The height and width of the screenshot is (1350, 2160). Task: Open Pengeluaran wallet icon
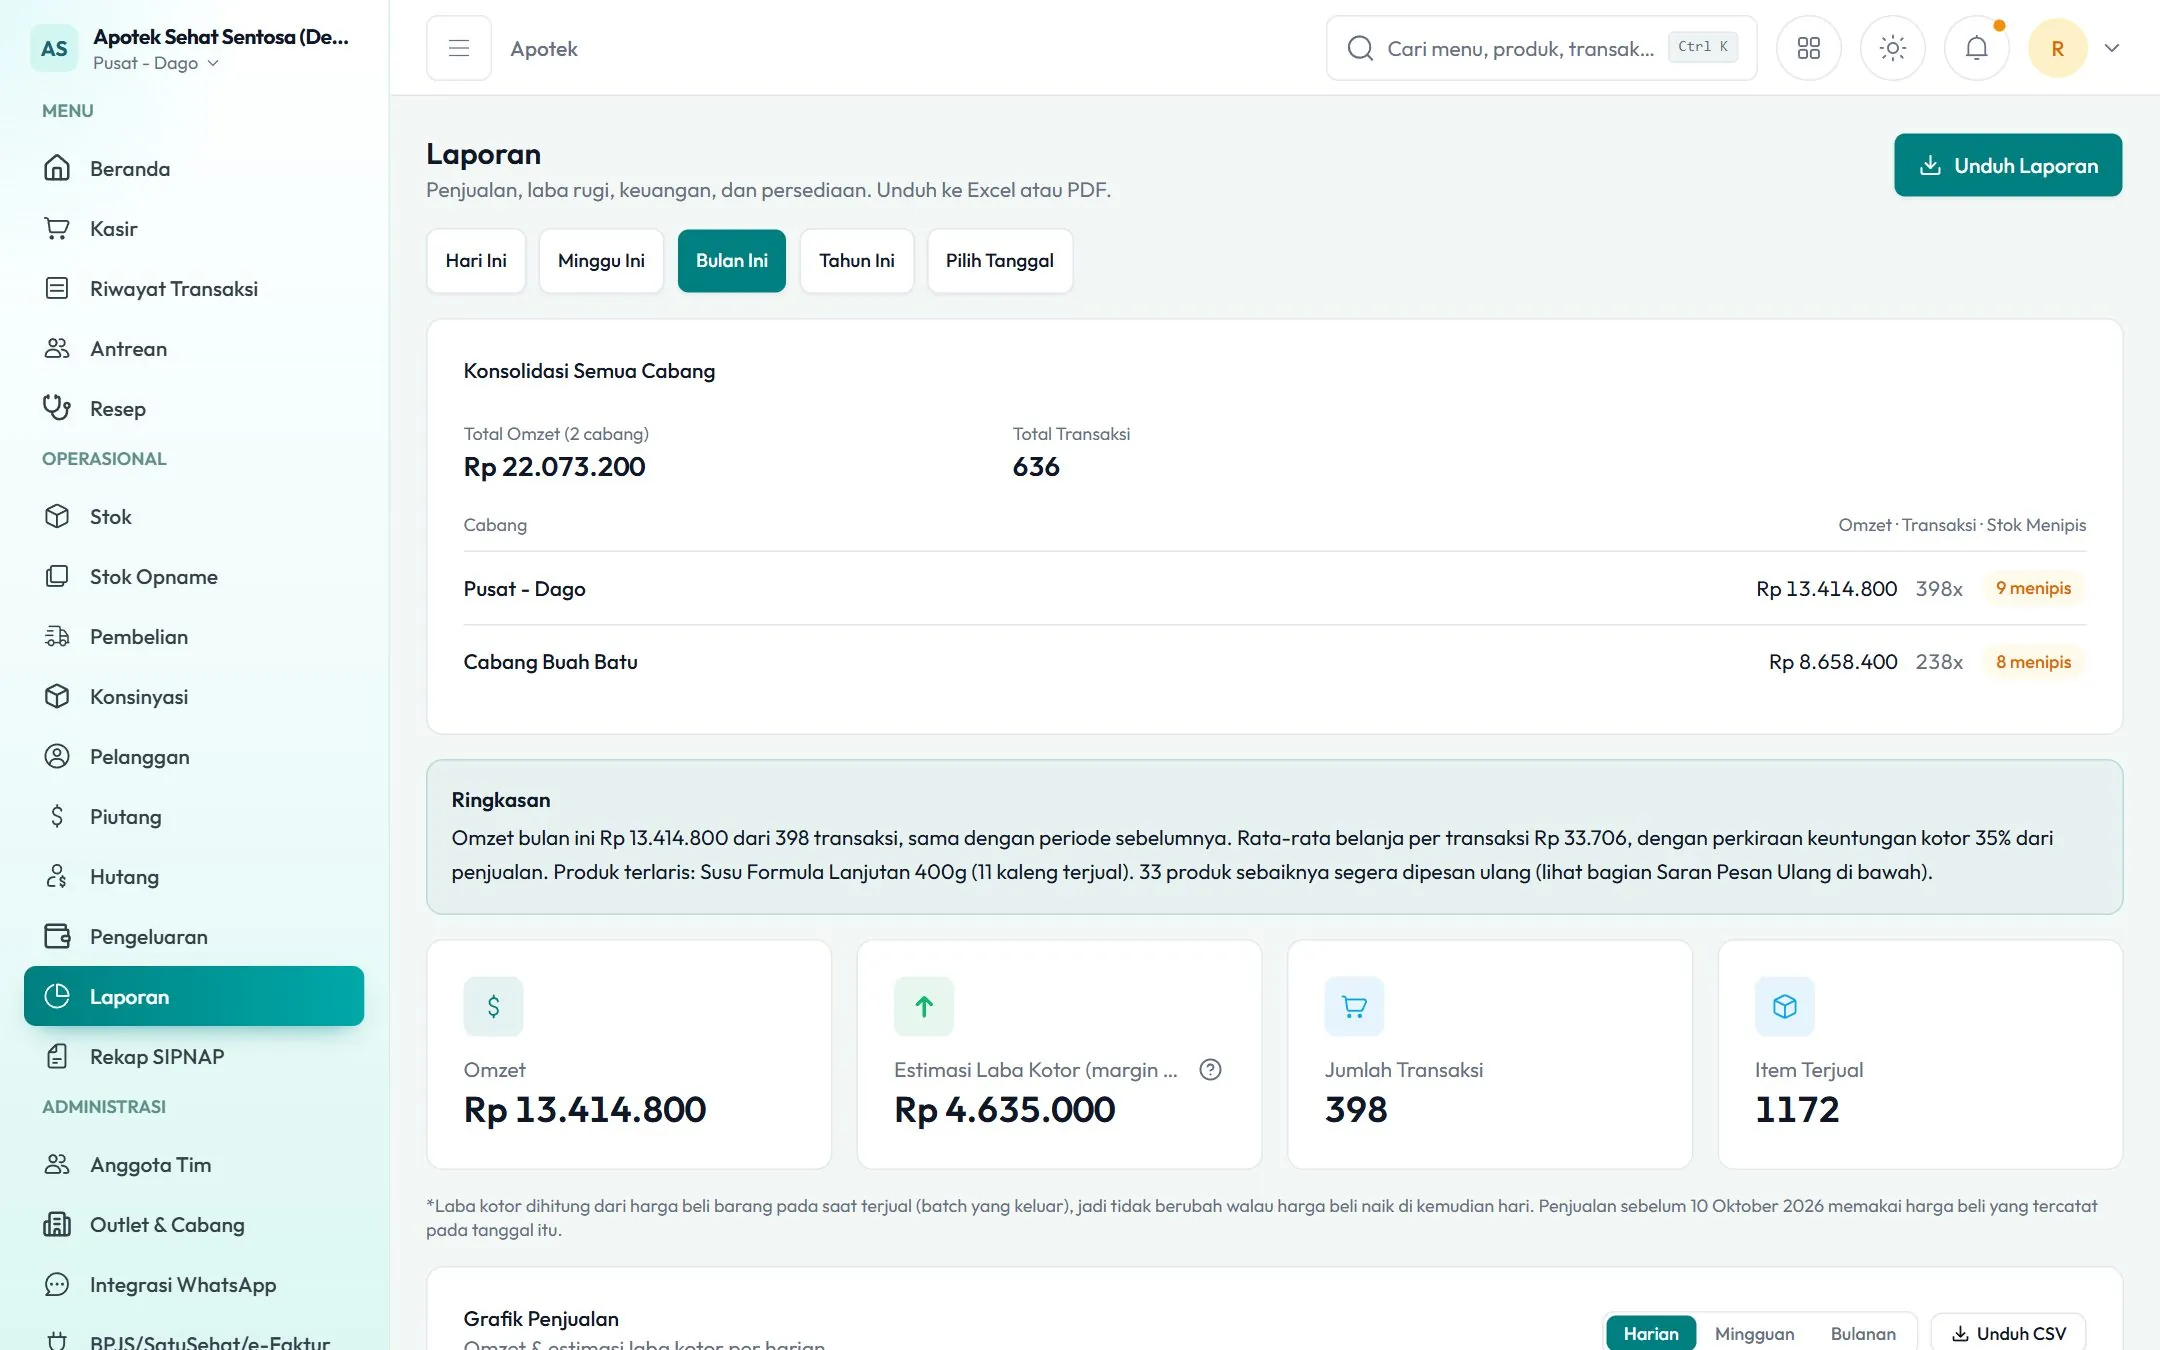57,936
